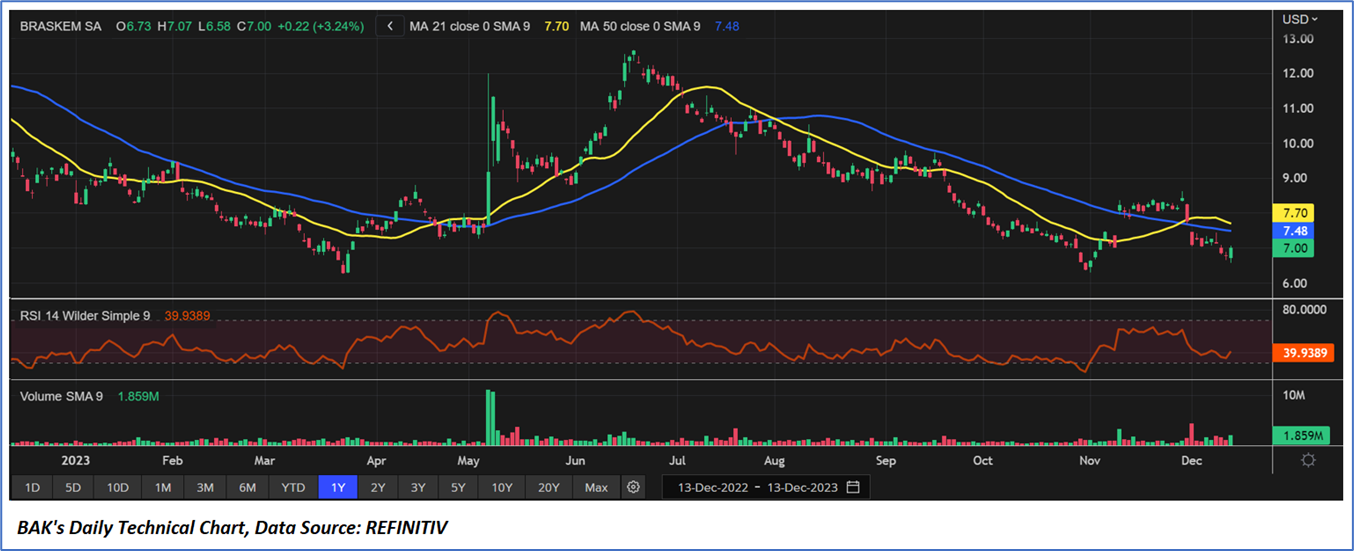Switch chart to 5Y range
The width and height of the screenshot is (1354, 551).
pyautogui.click(x=458, y=487)
